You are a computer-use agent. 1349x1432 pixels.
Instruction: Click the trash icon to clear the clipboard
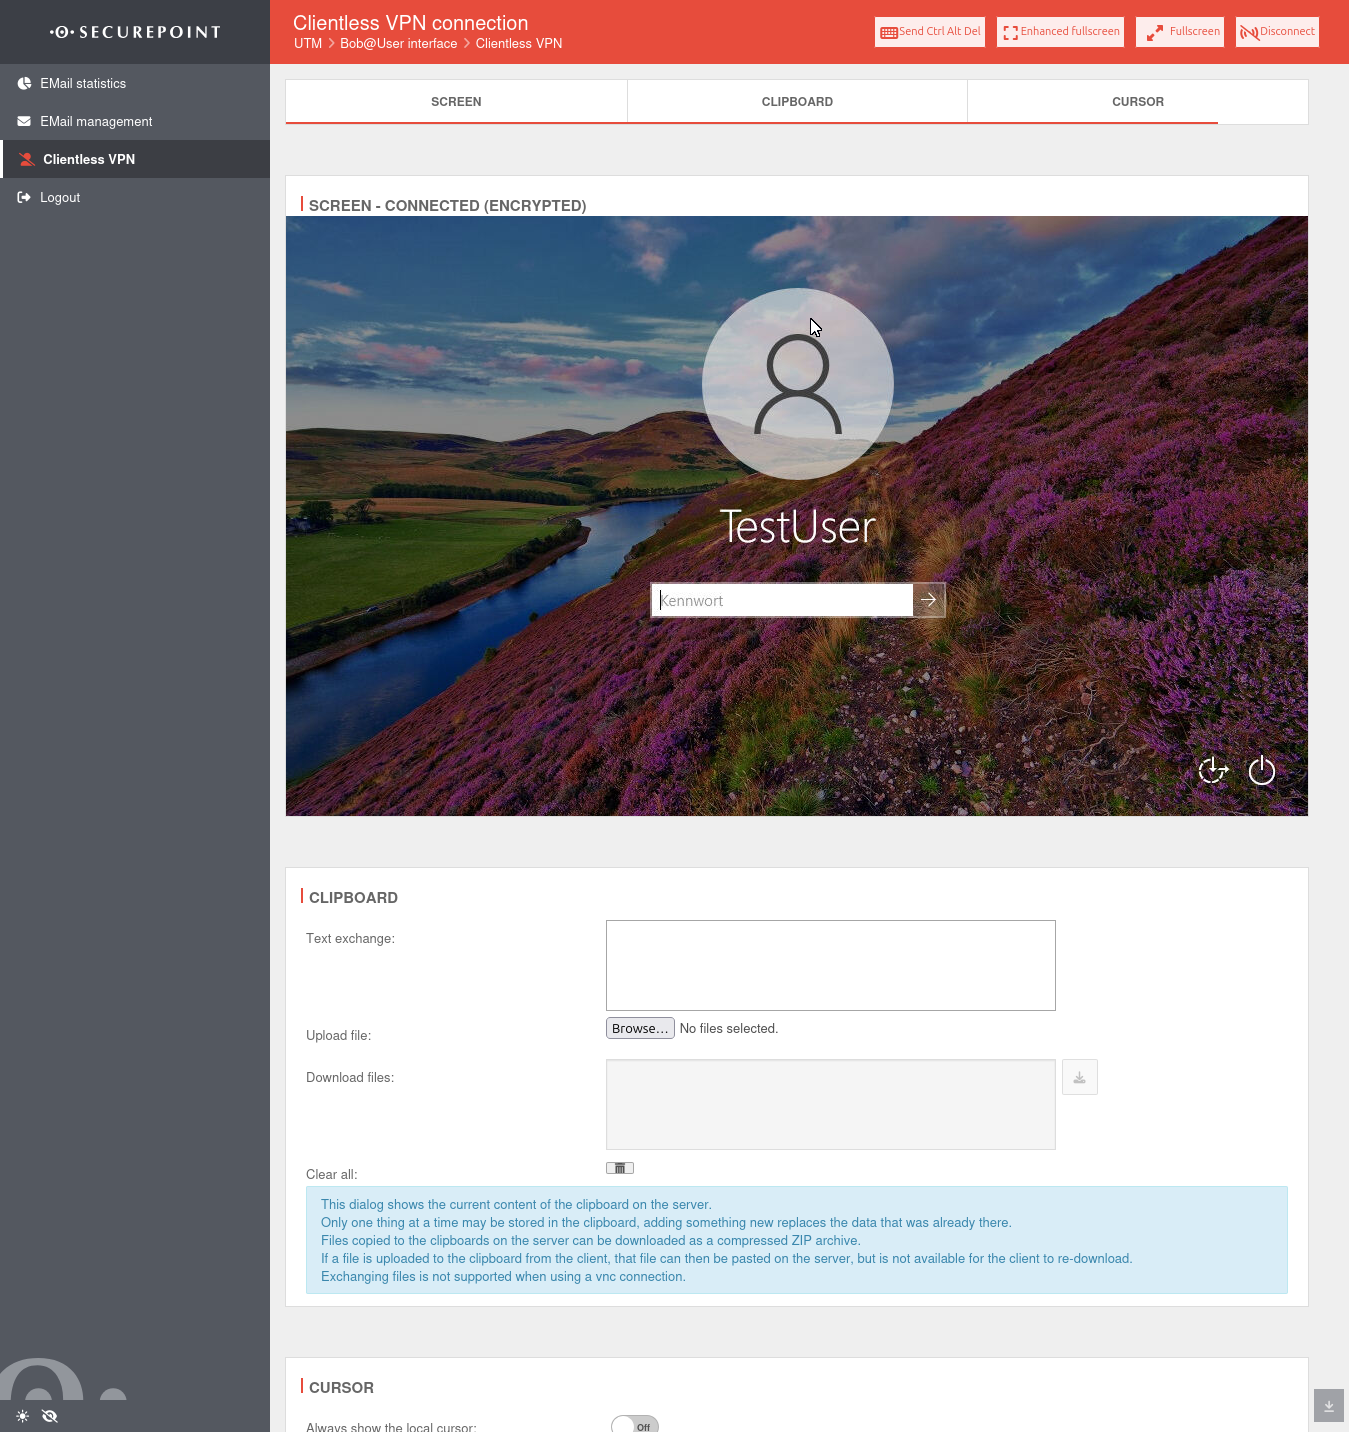click(x=620, y=1168)
